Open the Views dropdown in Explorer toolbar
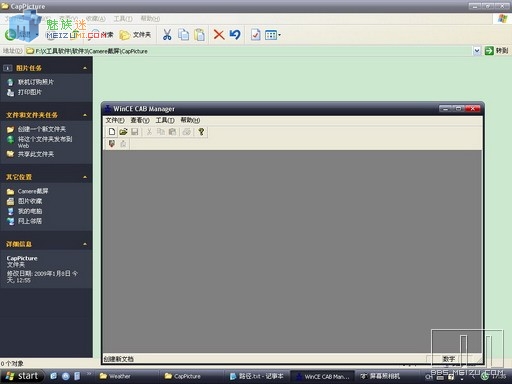512x384 pixels. [272, 35]
